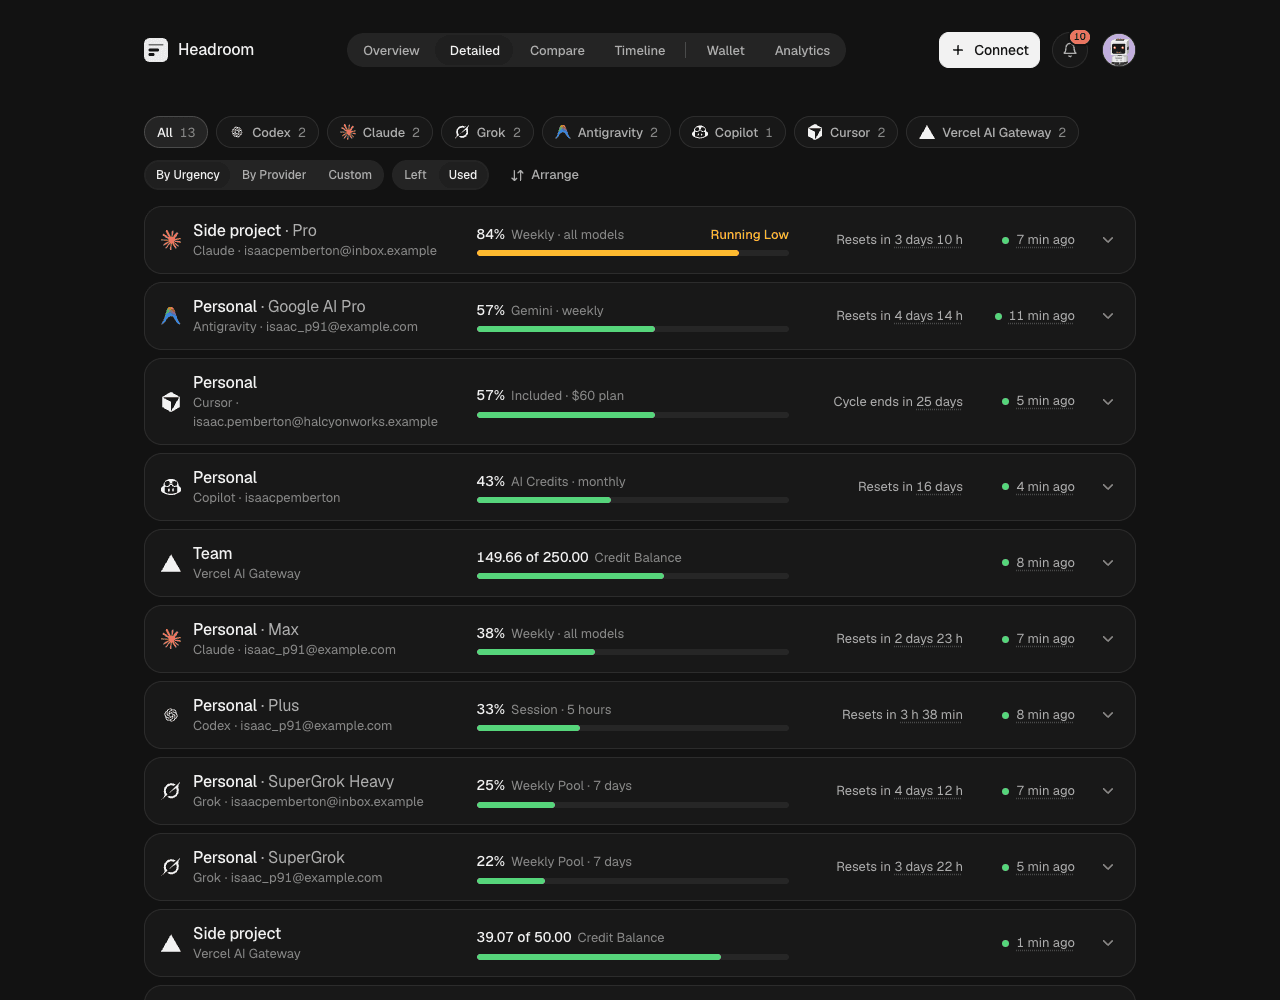Click 'Resets in 3 h 38 min' text
Viewport: 1280px width, 1000px height.
[902, 715]
